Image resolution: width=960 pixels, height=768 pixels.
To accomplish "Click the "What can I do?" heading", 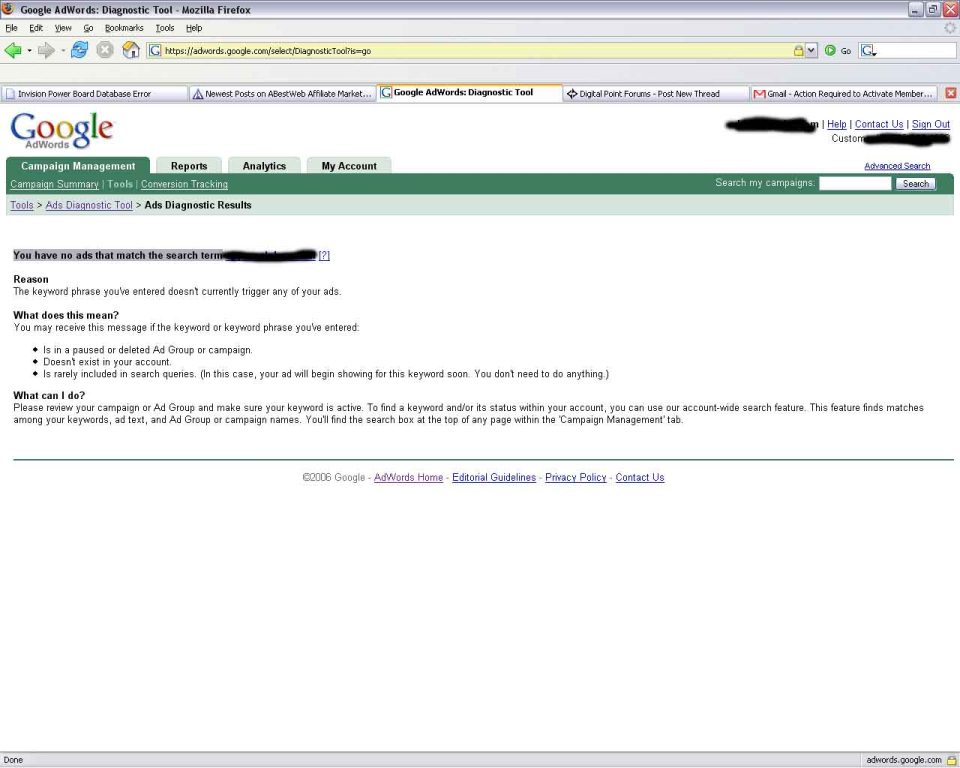I will point(49,396).
